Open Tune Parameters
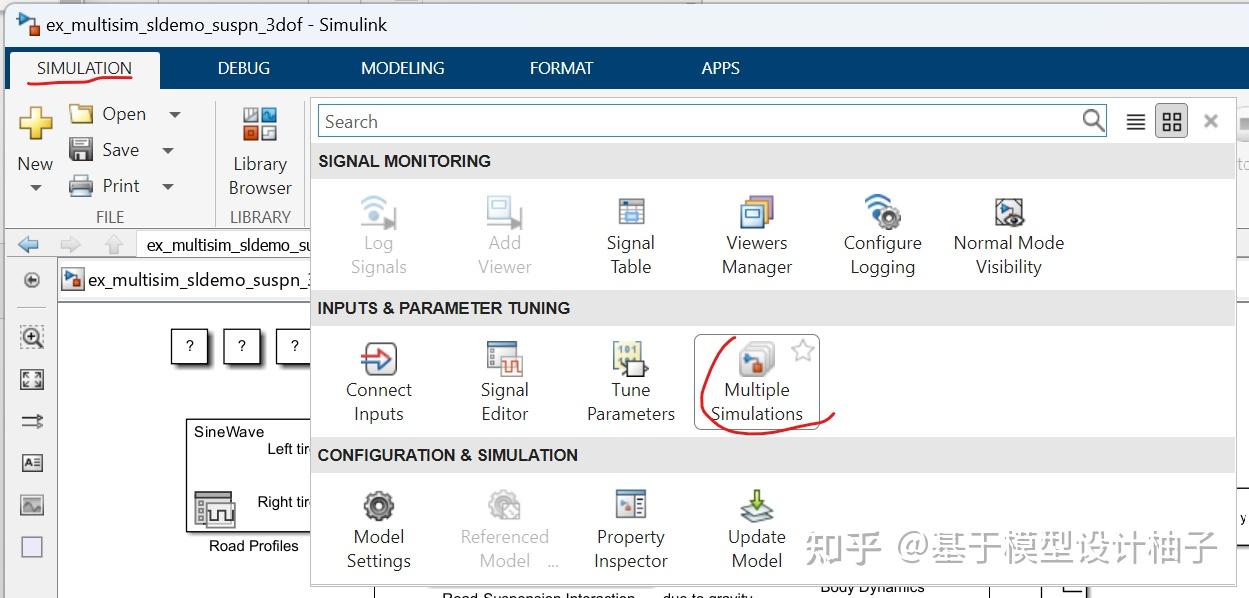1249x598 pixels. coord(630,380)
